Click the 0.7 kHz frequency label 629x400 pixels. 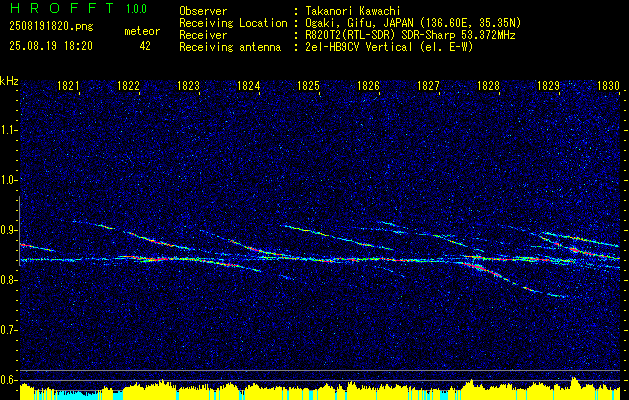click(x=8, y=330)
